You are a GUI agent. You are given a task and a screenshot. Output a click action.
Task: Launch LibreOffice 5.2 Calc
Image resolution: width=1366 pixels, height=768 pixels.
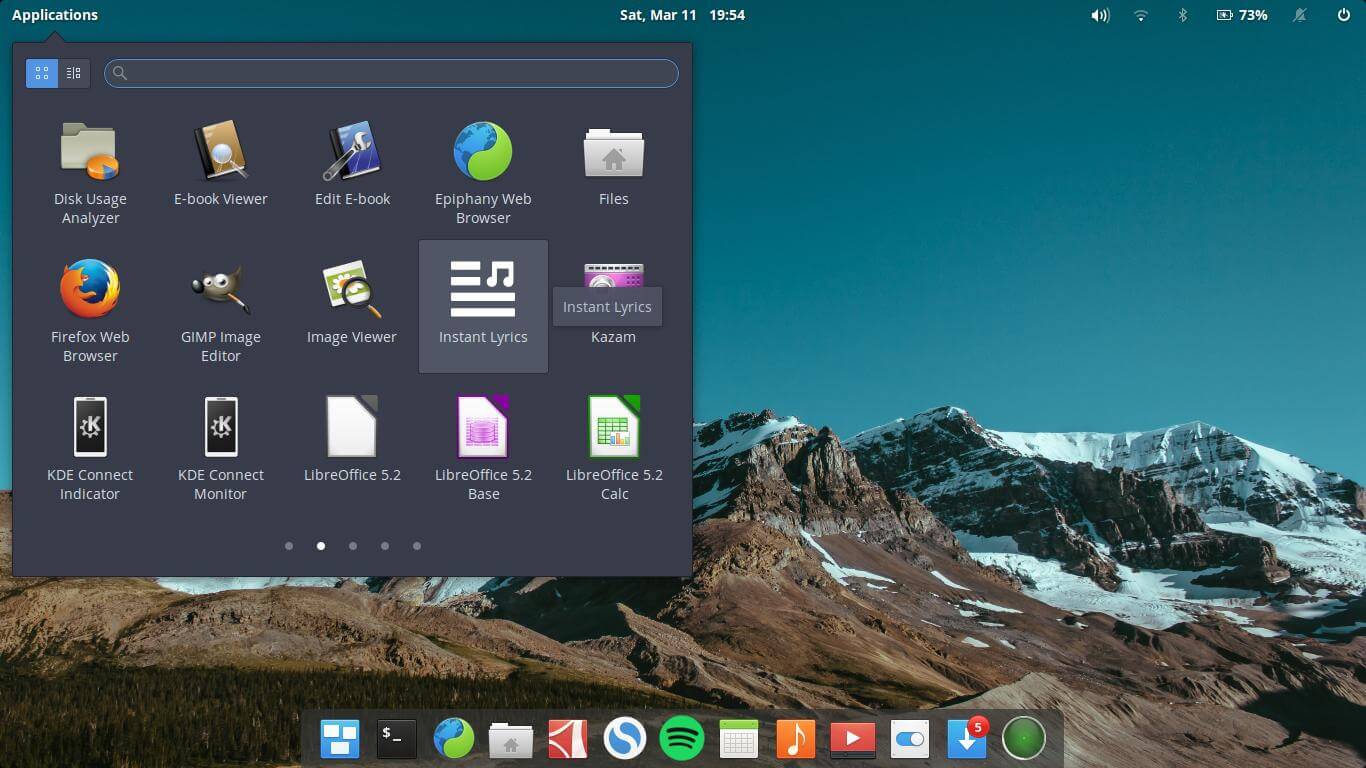[614, 448]
